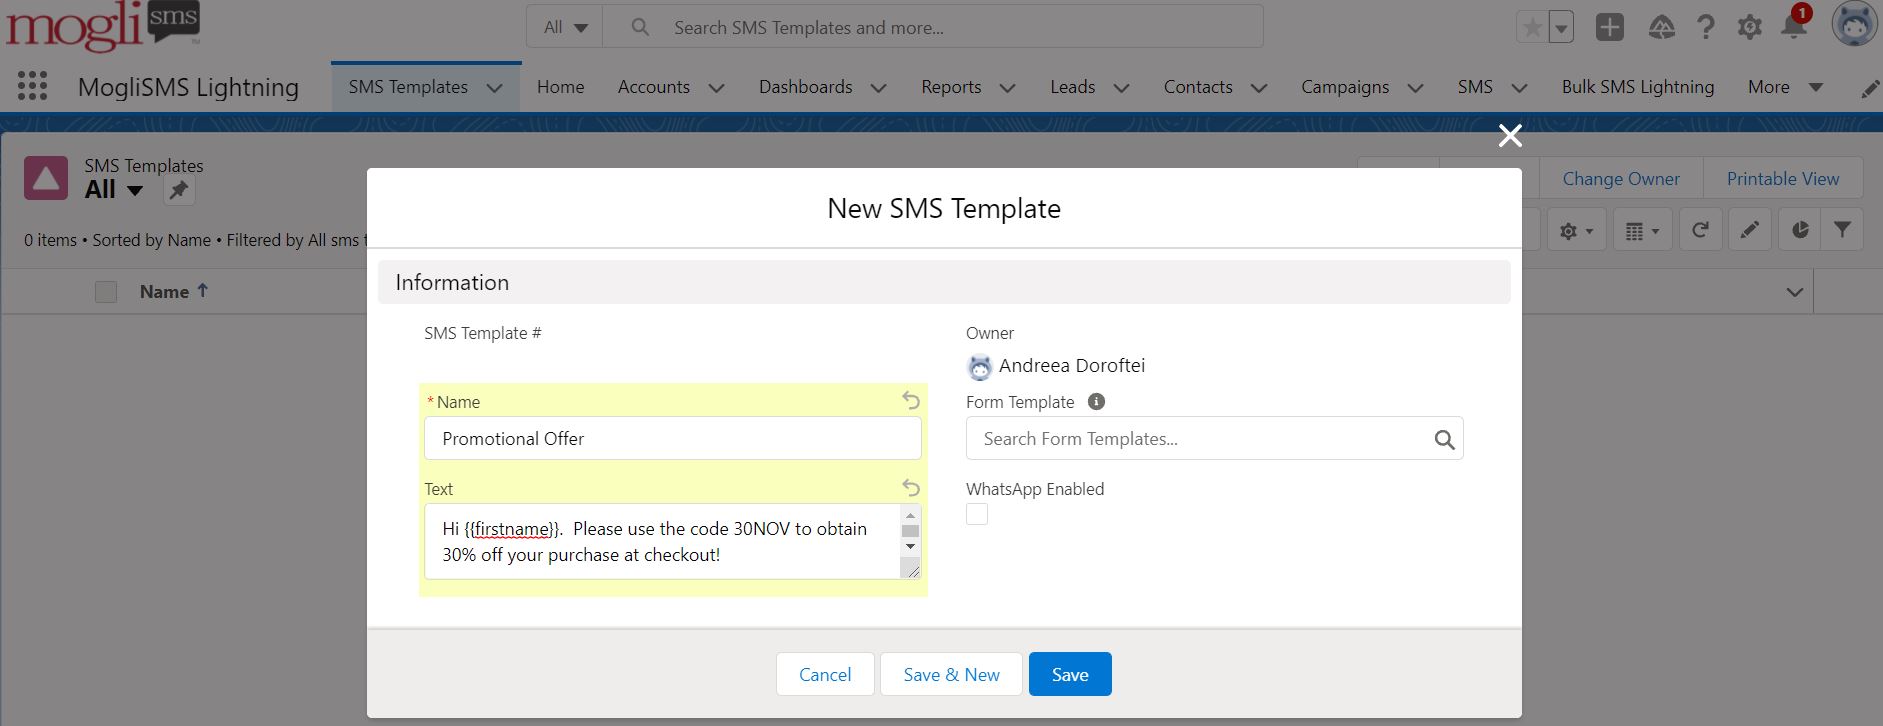Image resolution: width=1883 pixels, height=726 pixels.
Task: Pin the All list view
Action: click(179, 190)
